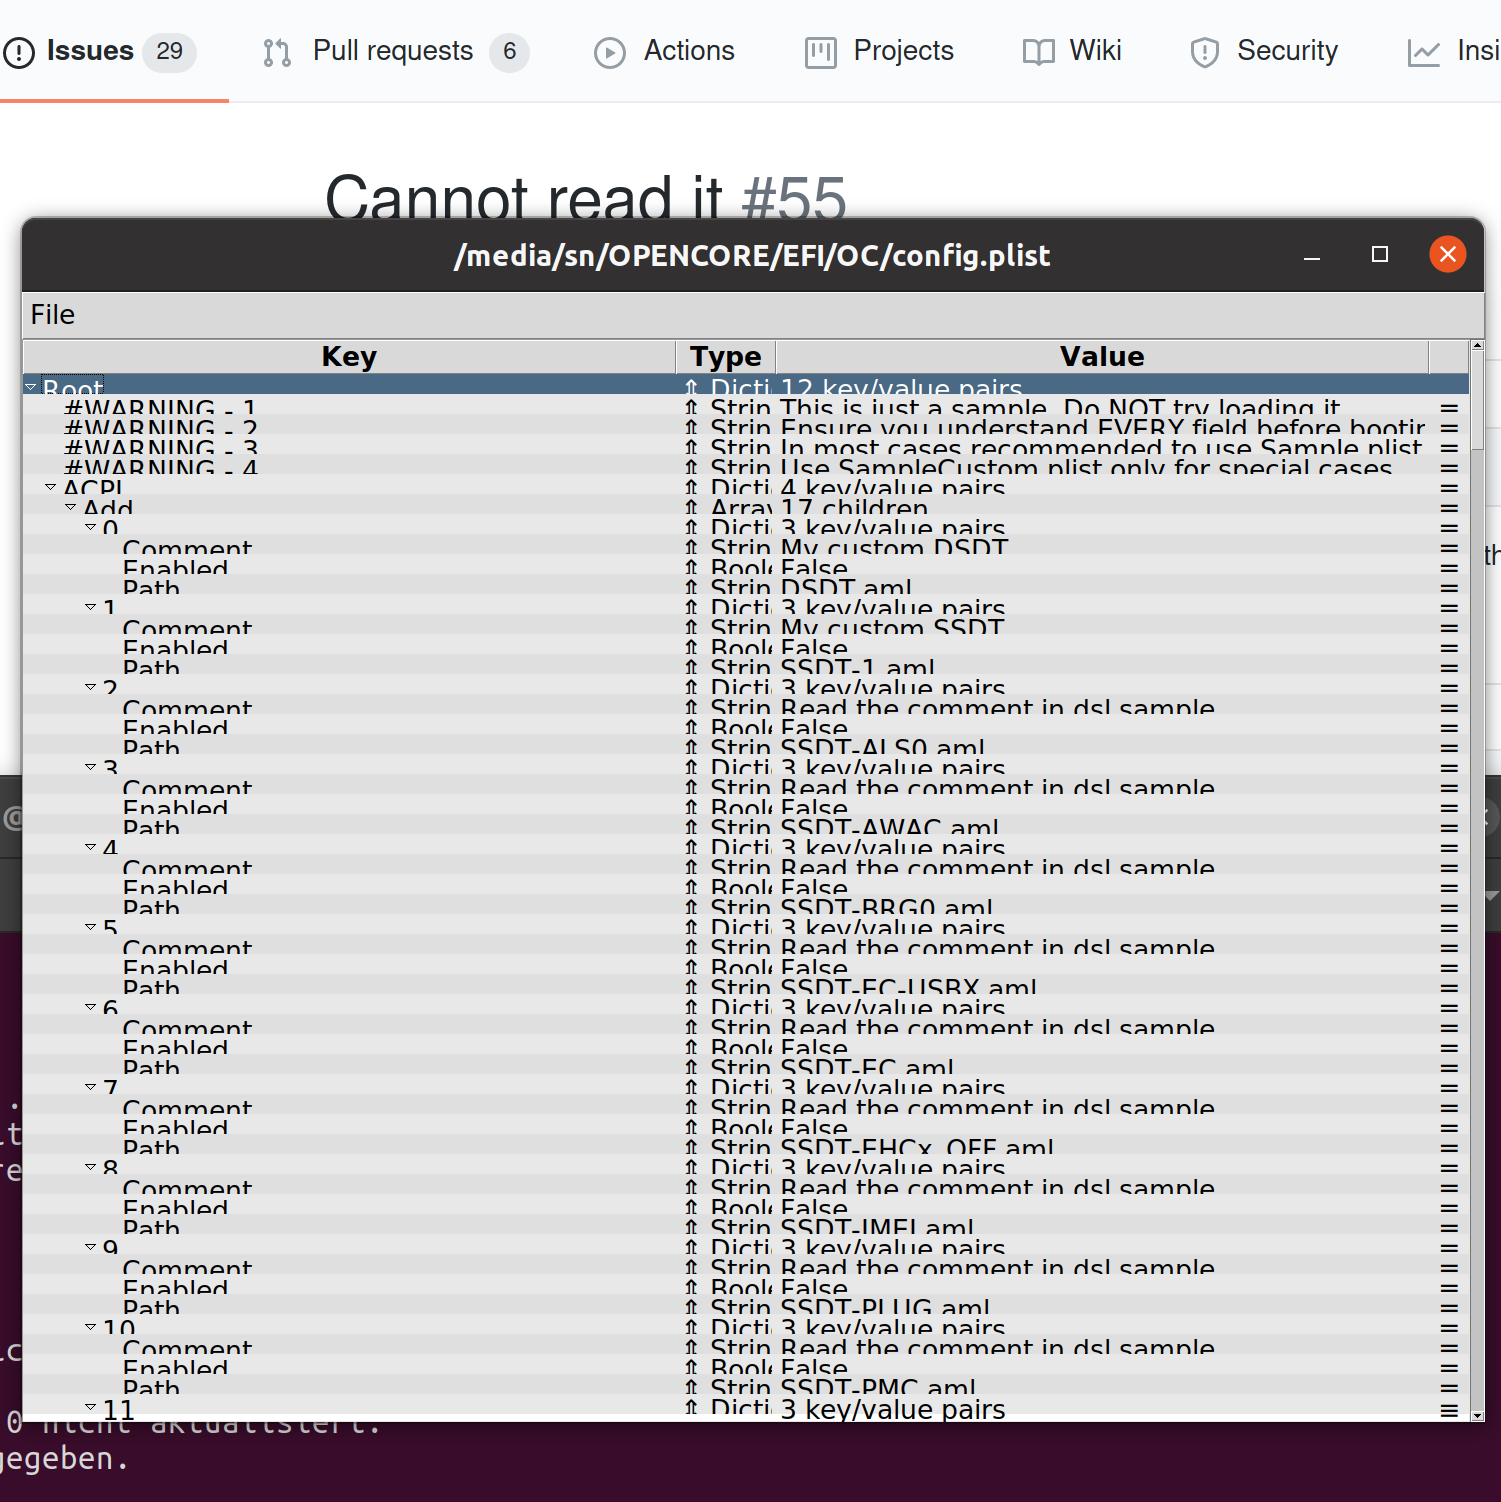The image size is (1501, 1502).
Task: Collapse tree item 0 disclosure triangle
Action: [x=91, y=527]
